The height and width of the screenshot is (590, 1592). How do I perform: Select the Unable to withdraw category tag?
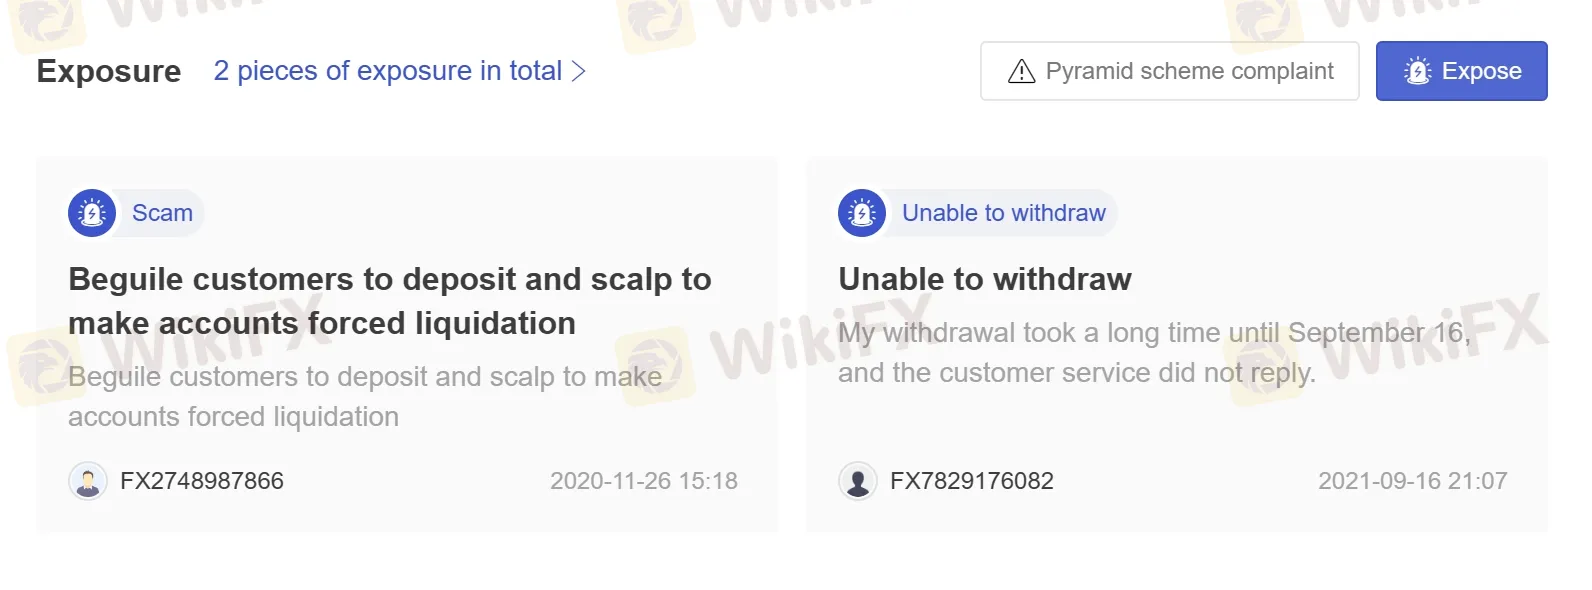coord(1004,212)
